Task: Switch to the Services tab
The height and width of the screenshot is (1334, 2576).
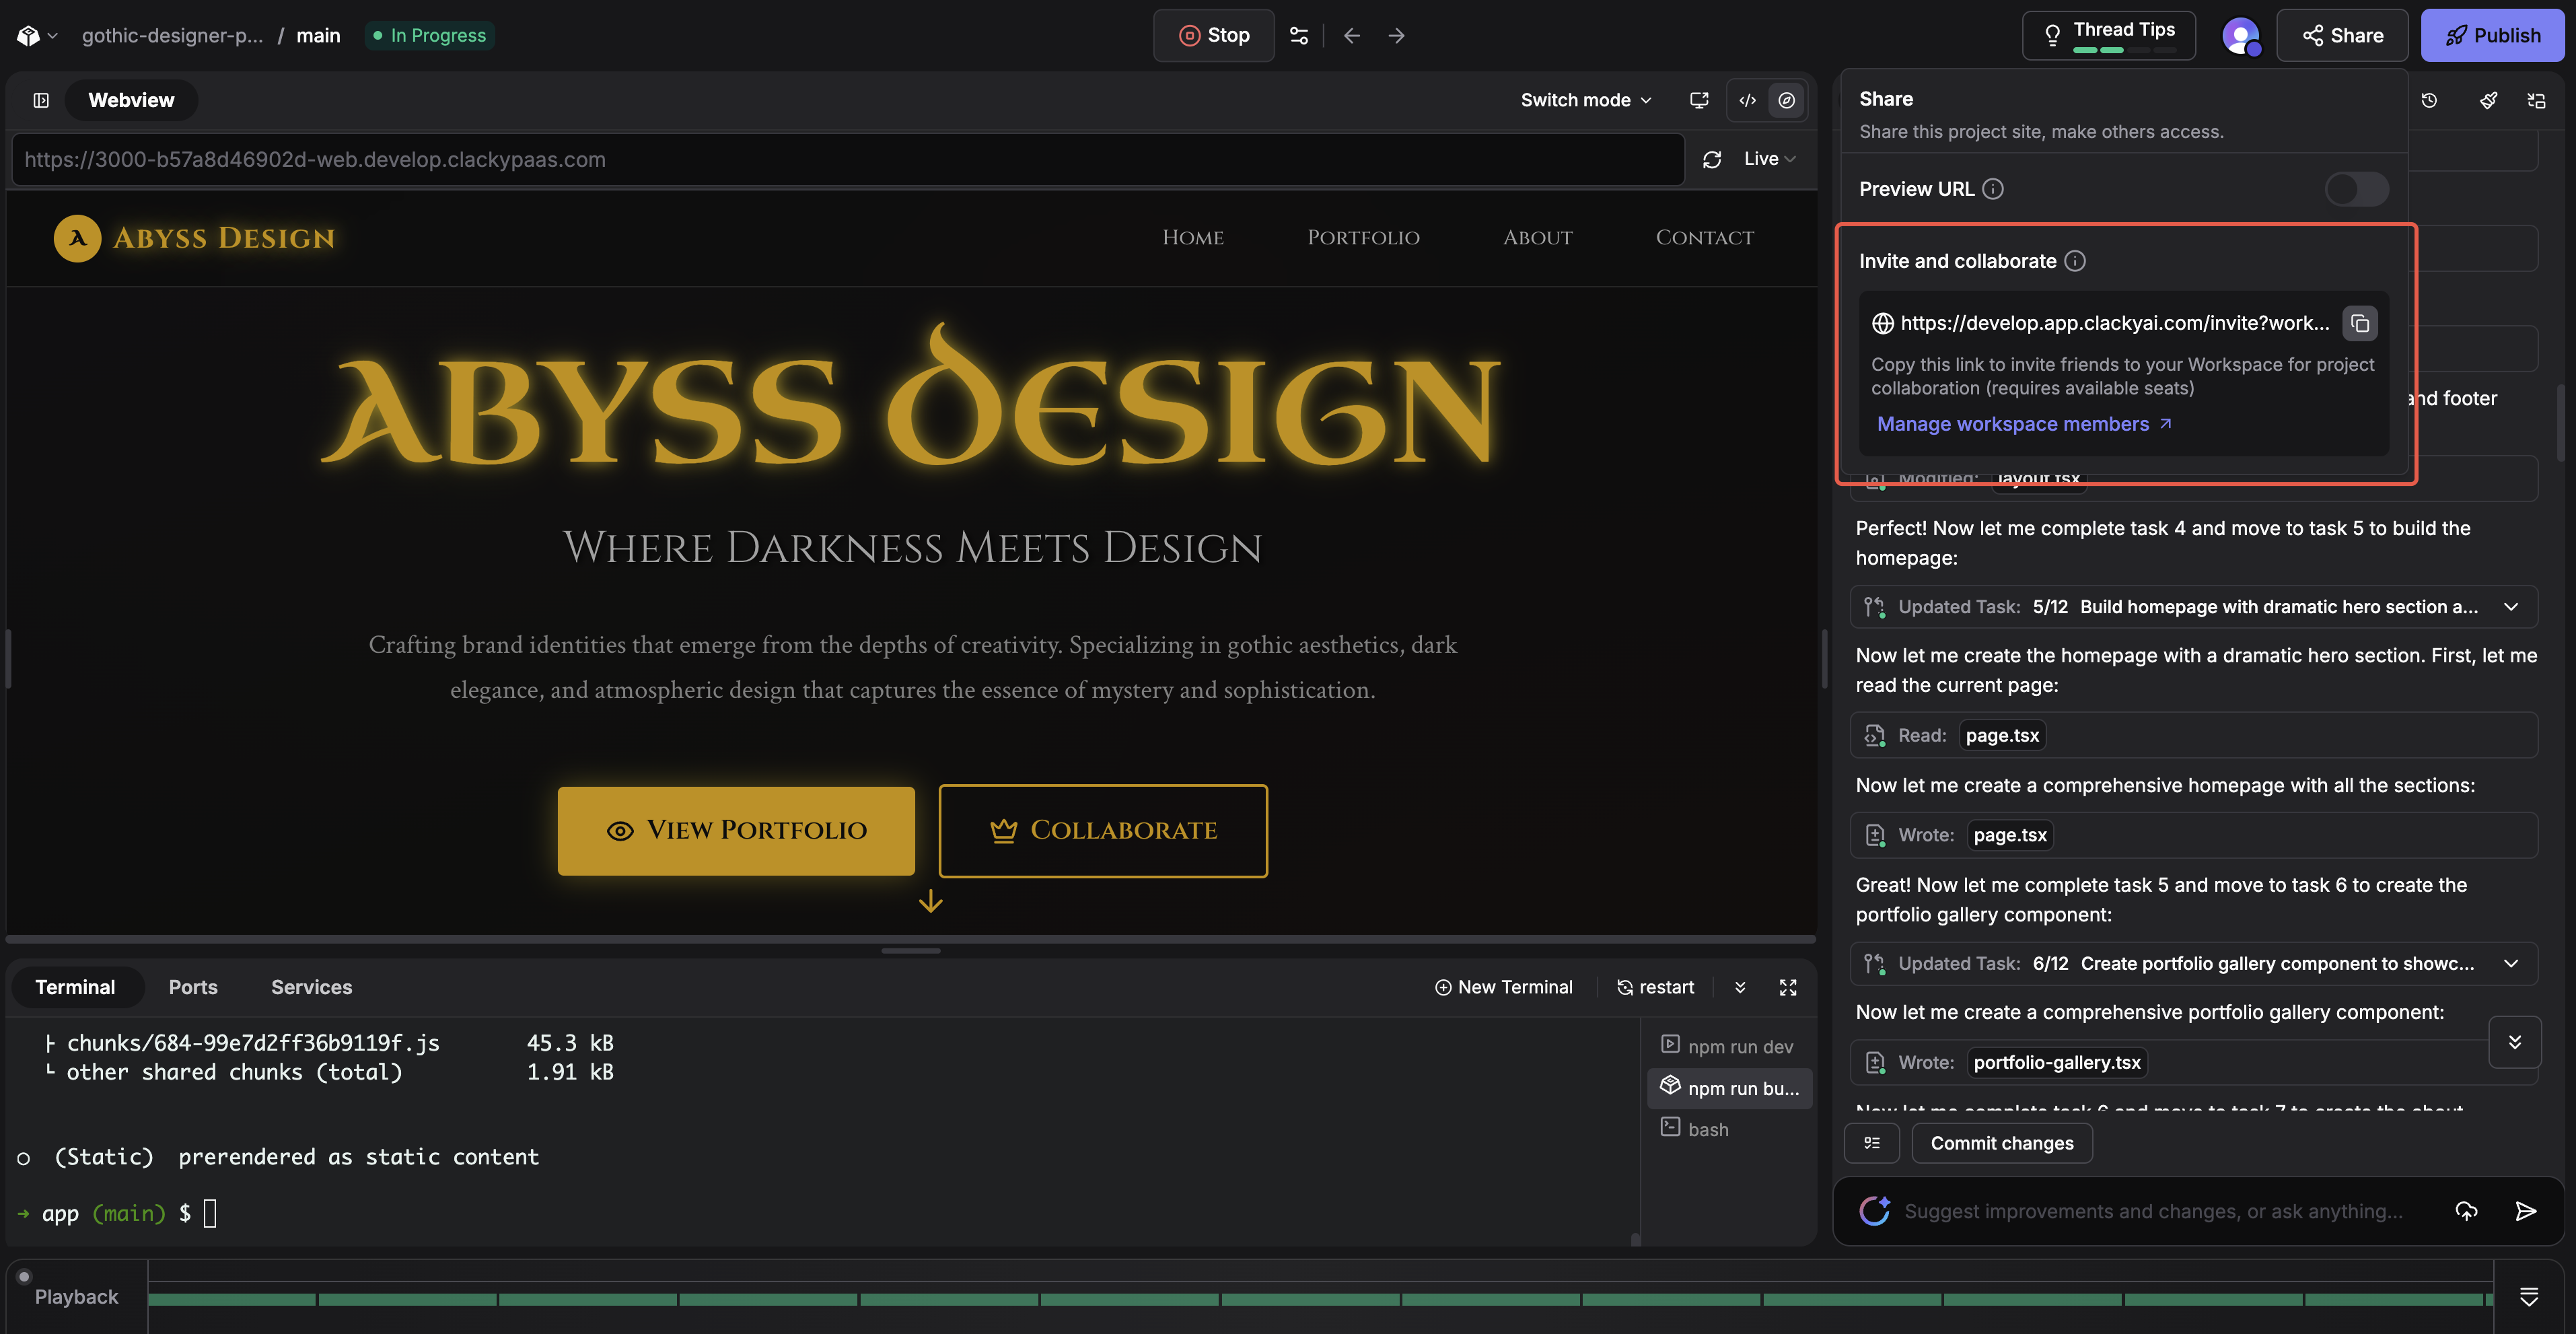Action: 311,987
